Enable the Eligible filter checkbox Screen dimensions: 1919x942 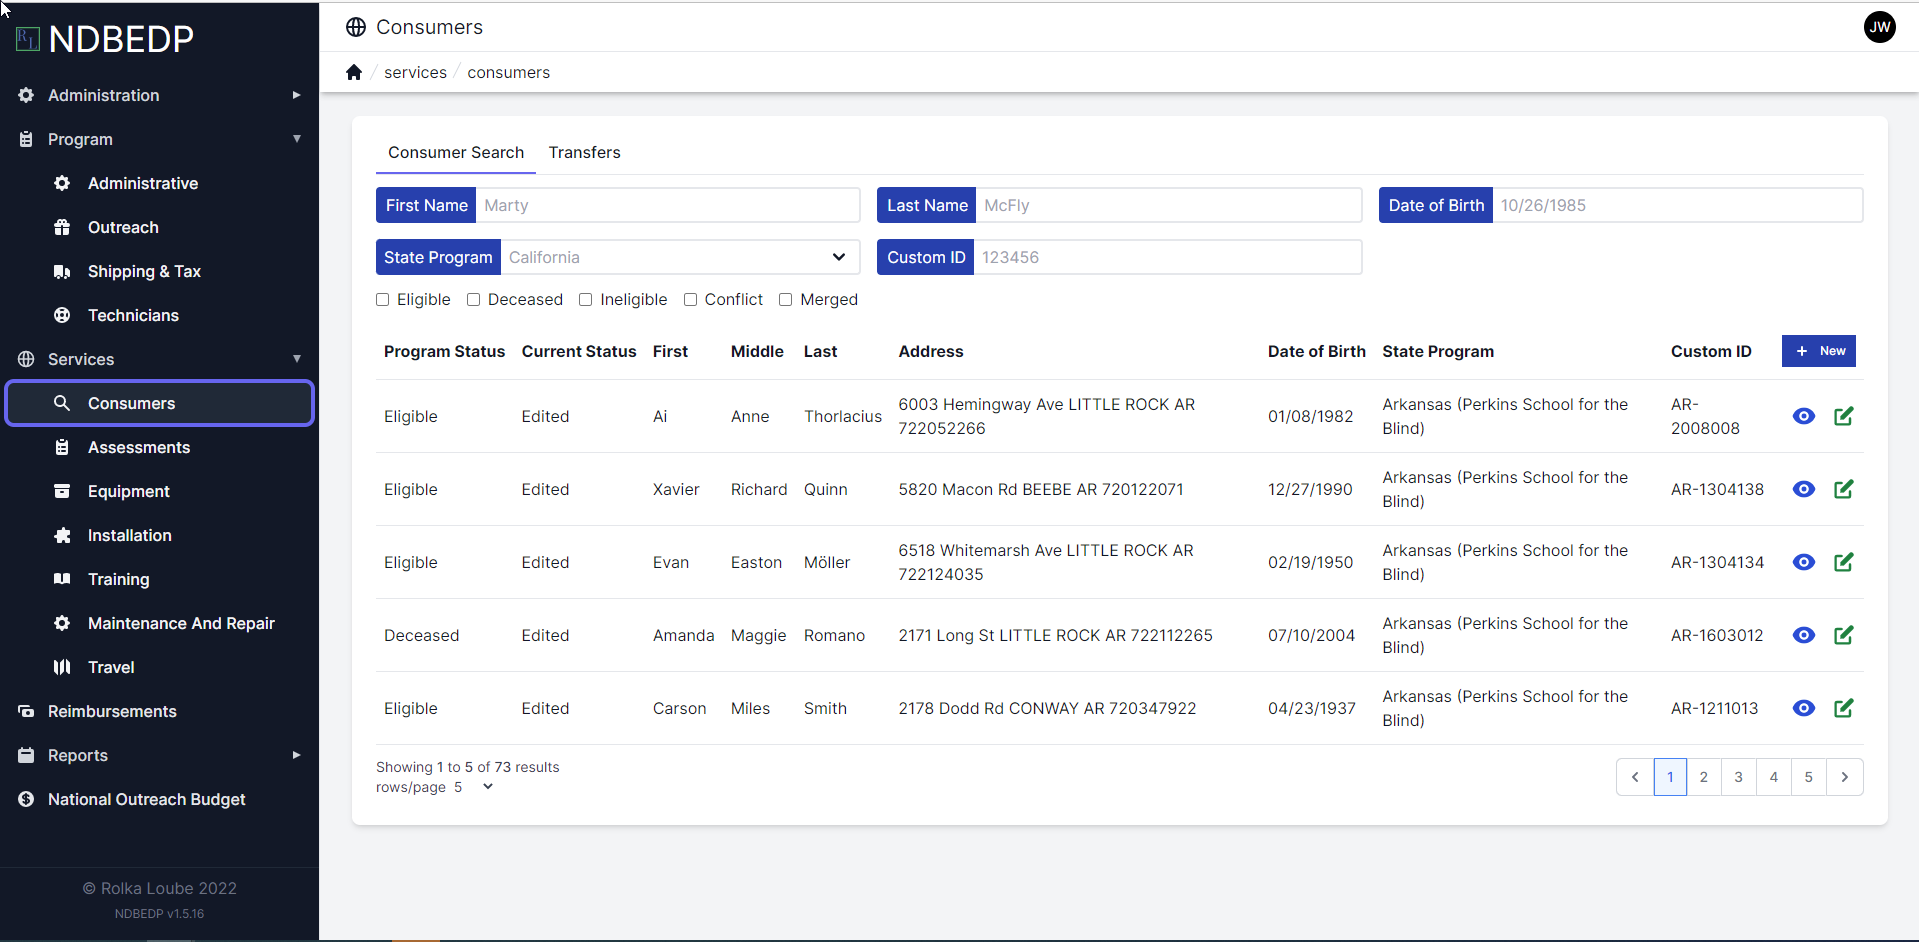382,299
